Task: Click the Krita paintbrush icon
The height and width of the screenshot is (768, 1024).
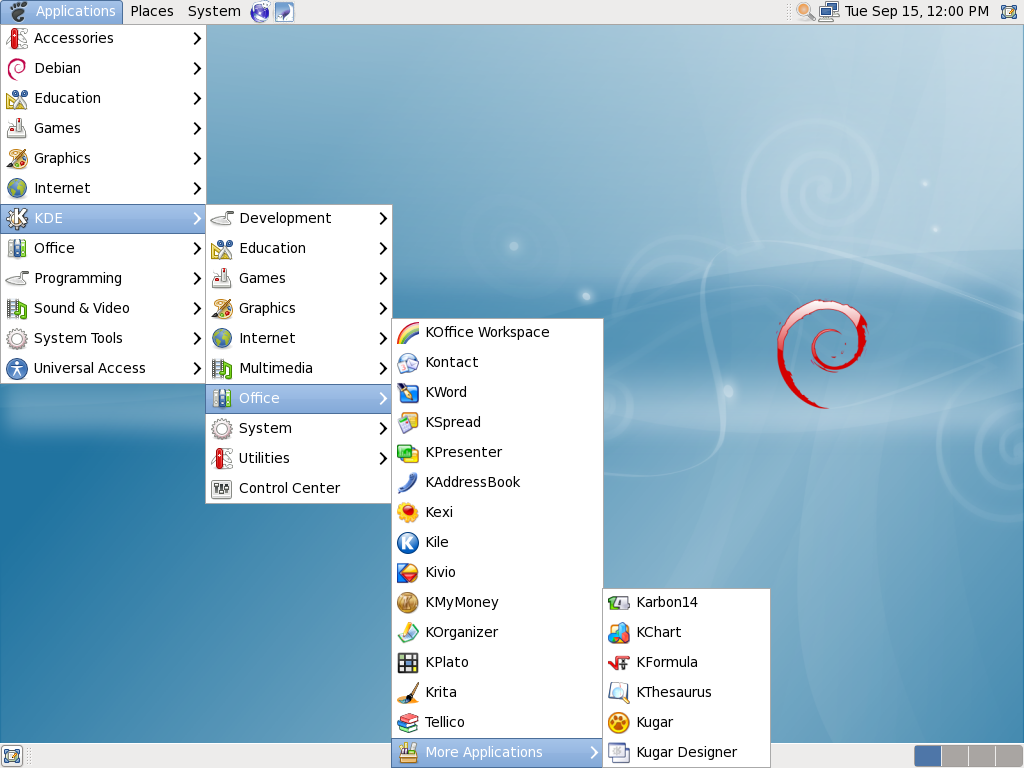Action: tap(408, 693)
